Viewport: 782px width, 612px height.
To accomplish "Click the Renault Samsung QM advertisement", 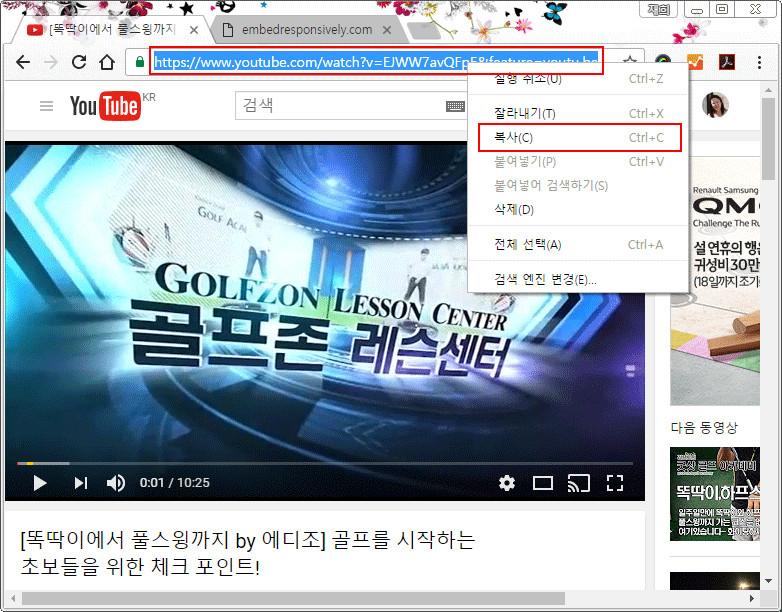I will [715, 281].
